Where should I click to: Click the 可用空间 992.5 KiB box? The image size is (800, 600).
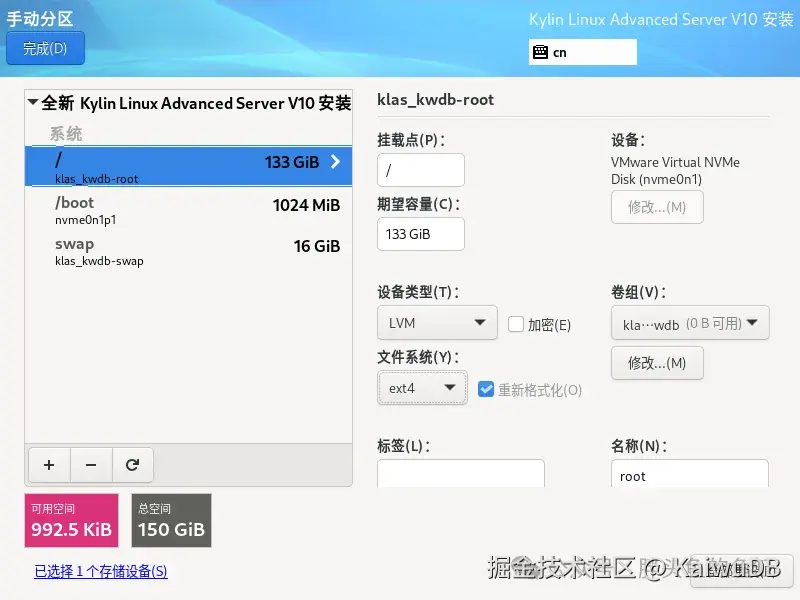(71, 520)
